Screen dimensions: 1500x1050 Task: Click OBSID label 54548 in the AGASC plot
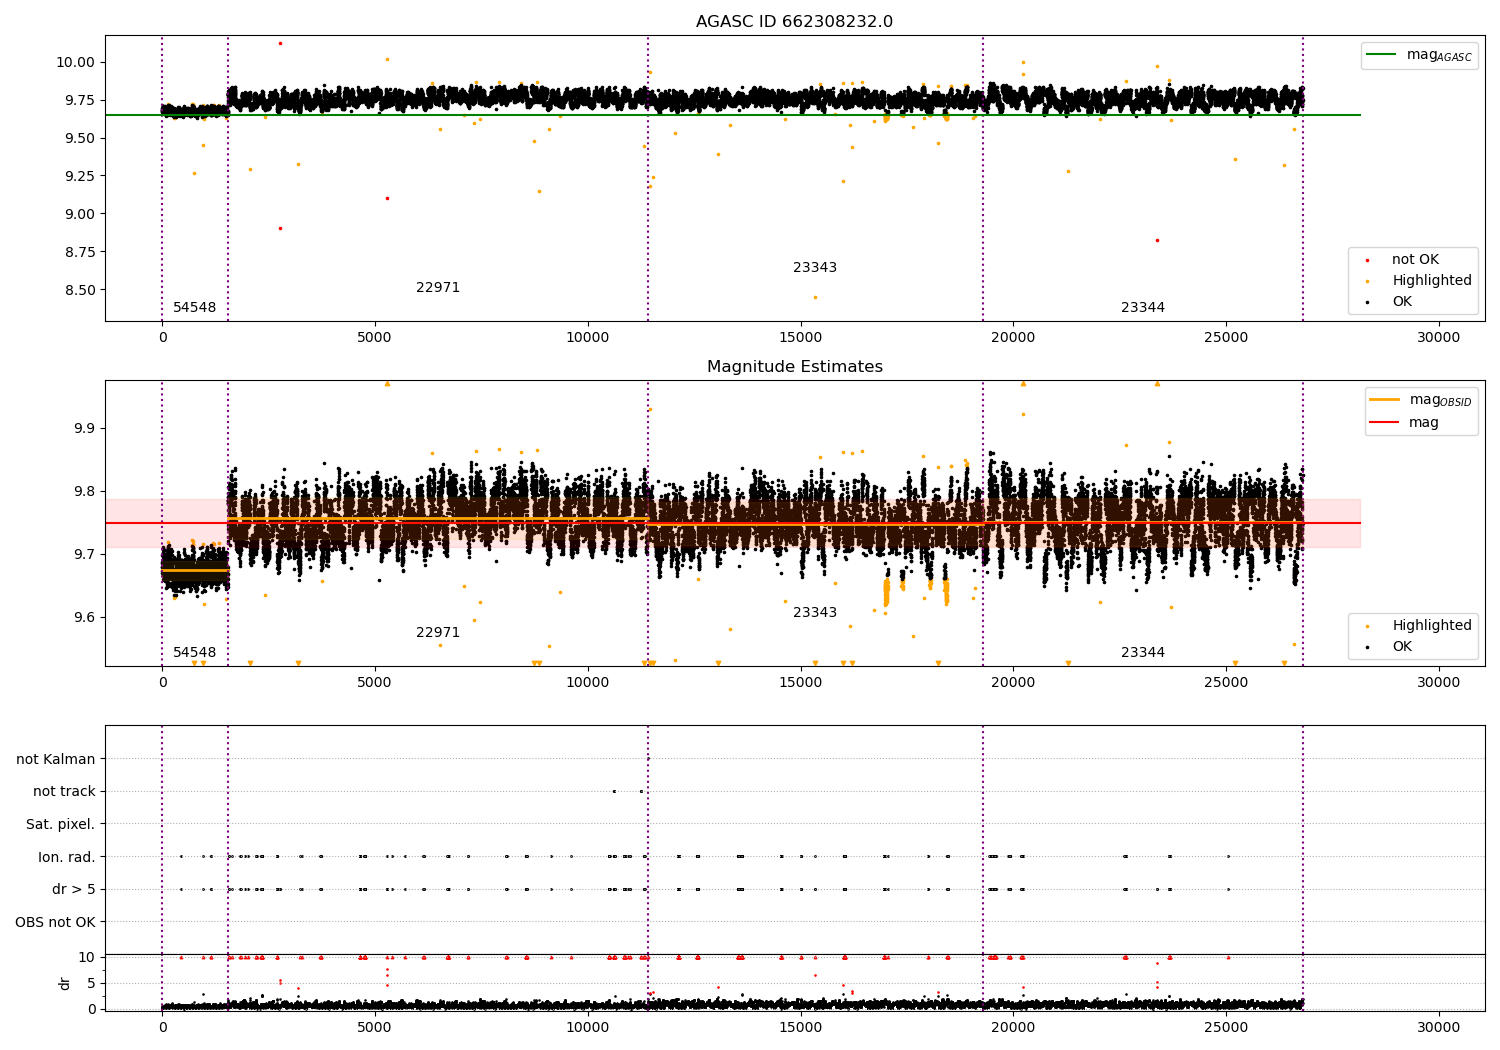[194, 308]
